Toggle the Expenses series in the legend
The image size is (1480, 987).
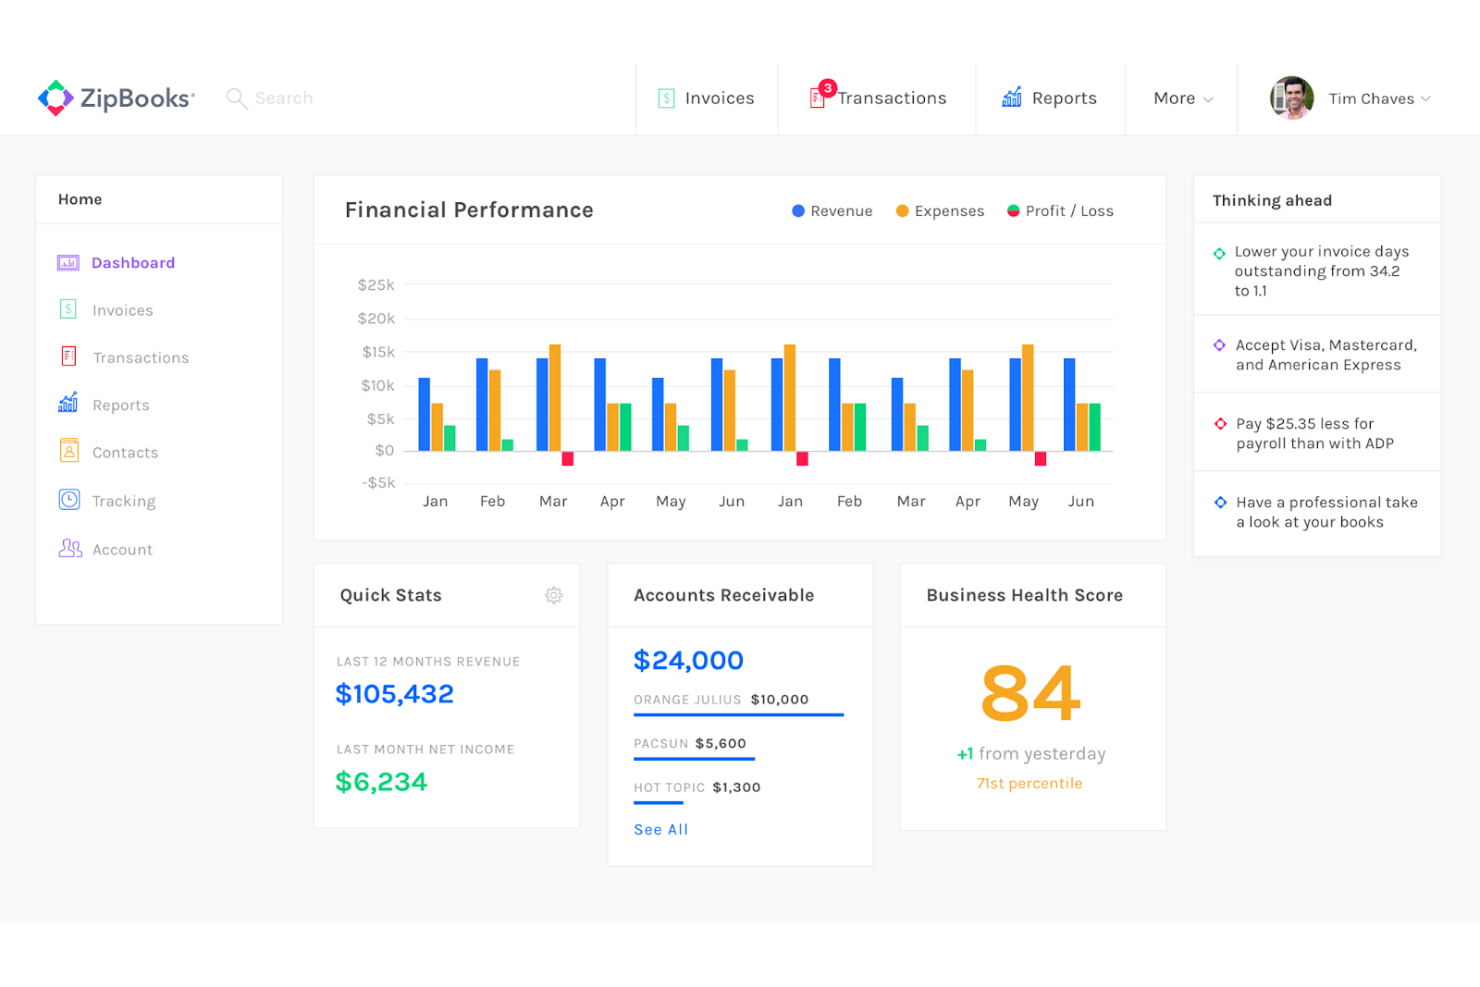click(x=938, y=210)
